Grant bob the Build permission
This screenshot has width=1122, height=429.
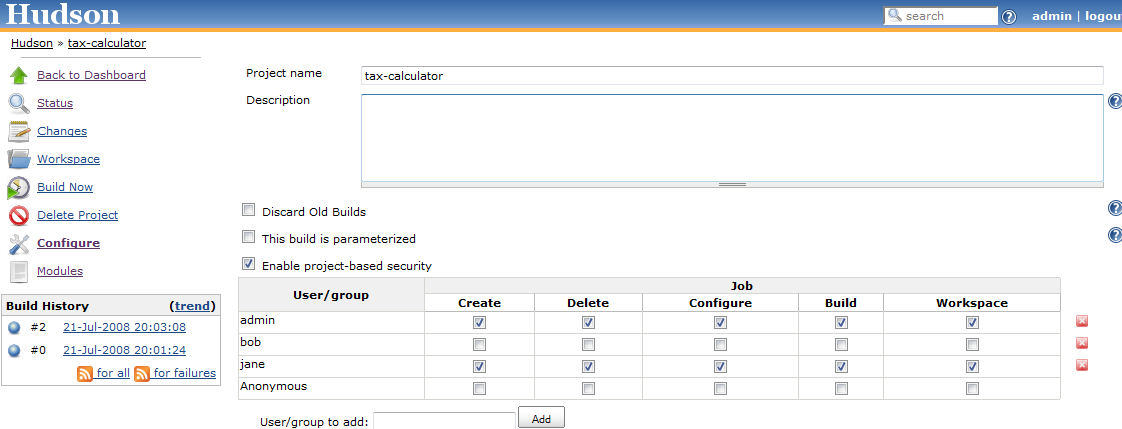(842, 345)
